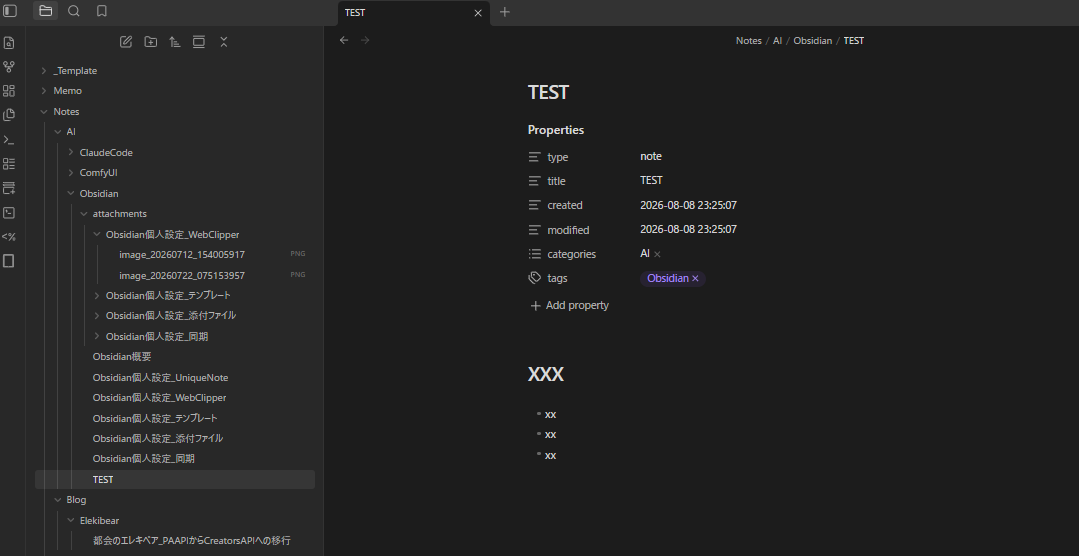Screen dimensions: 1079x556
Task: Create new canvas from ribbon icon
Action: tap(9, 91)
